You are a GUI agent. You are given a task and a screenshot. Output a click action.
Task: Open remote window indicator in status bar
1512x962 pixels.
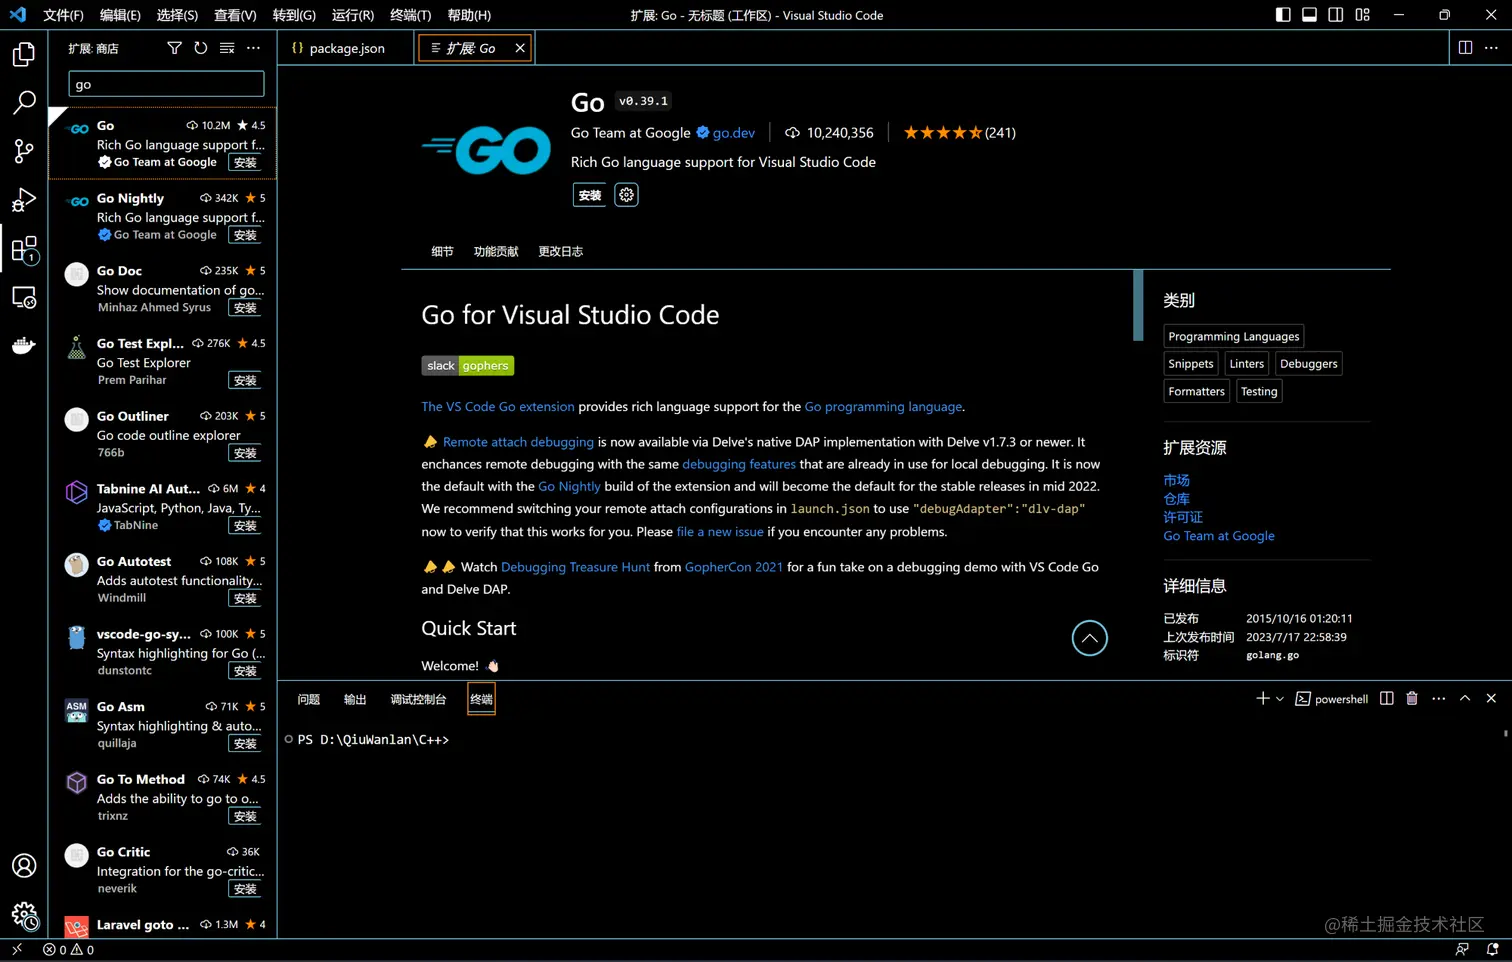pyautogui.click(x=17, y=950)
